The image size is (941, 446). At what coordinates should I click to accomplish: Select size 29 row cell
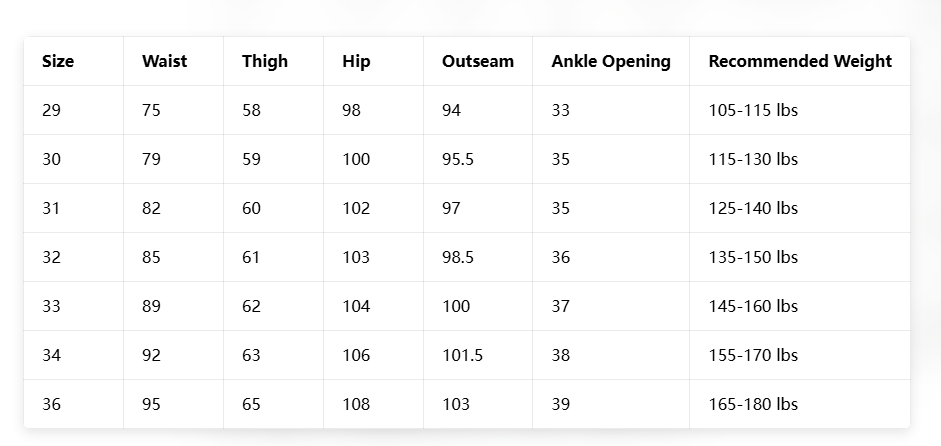(52, 110)
